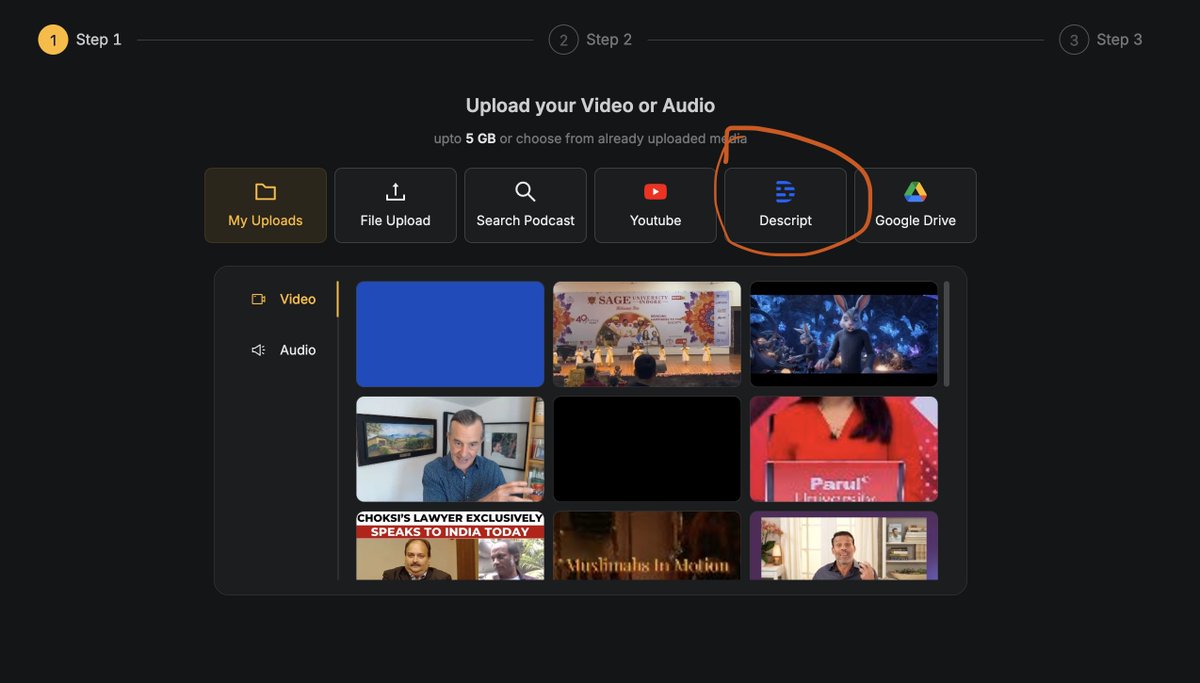The height and width of the screenshot is (683, 1200).
Task: Select the Choksi's Lawyer India Today thumbnail
Action: click(450, 546)
